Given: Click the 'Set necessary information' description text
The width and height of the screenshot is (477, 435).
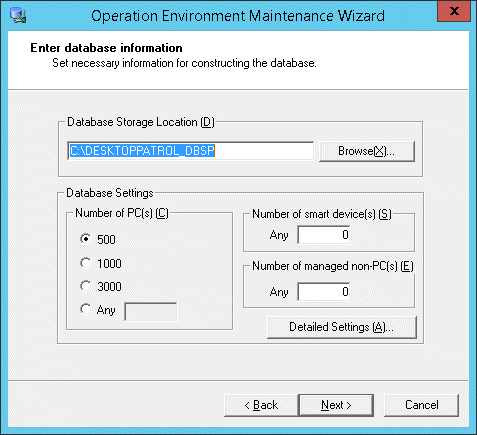Looking at the screenshot, I should (184, 63).
